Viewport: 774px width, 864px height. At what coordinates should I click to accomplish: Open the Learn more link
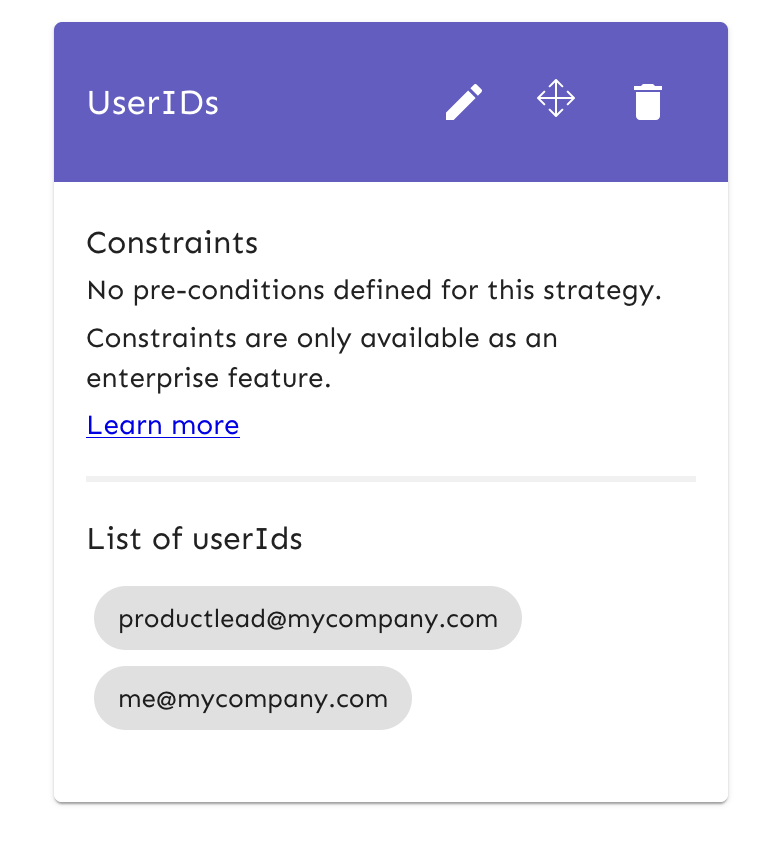coord(163,425)
